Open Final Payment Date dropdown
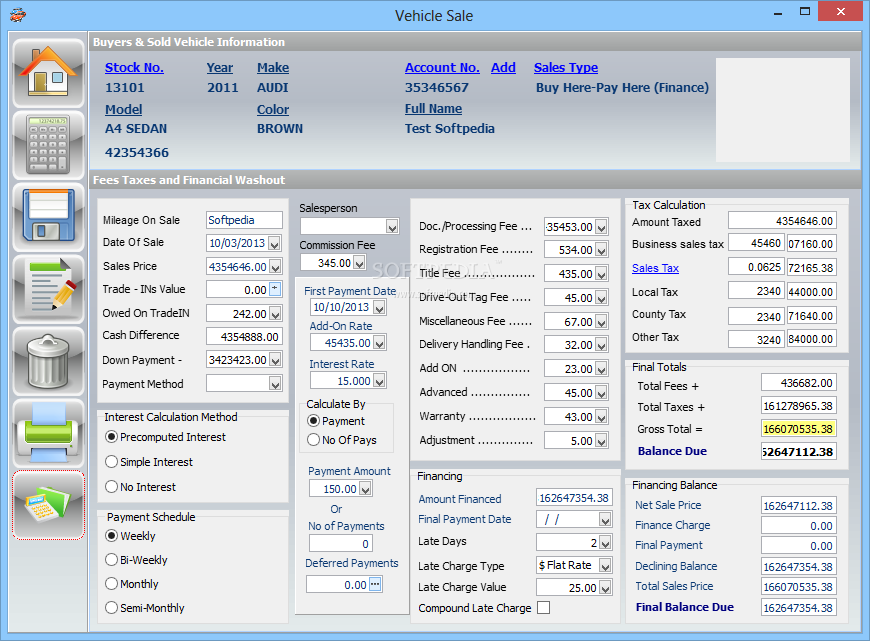Image resolution: width=870 pixels, height=641 pixels. coord(605,519)
